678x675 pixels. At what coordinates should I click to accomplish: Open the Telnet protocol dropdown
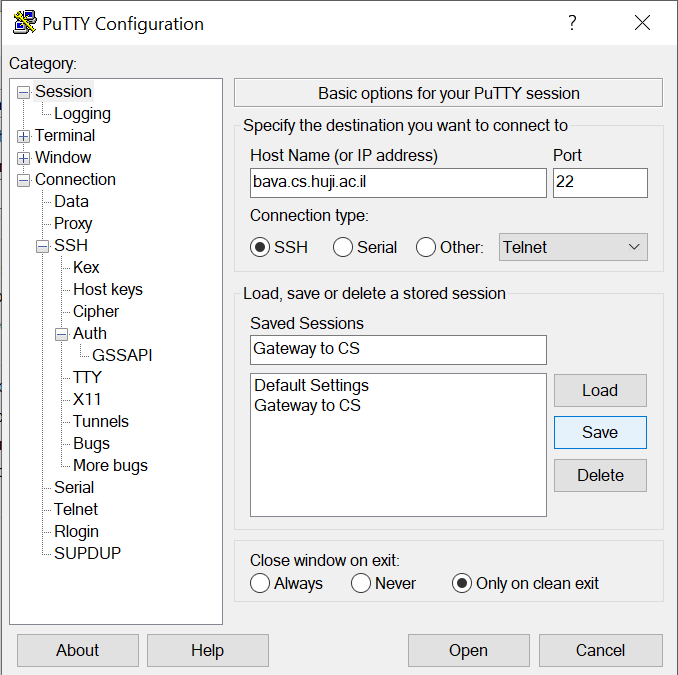coord(573,247)
